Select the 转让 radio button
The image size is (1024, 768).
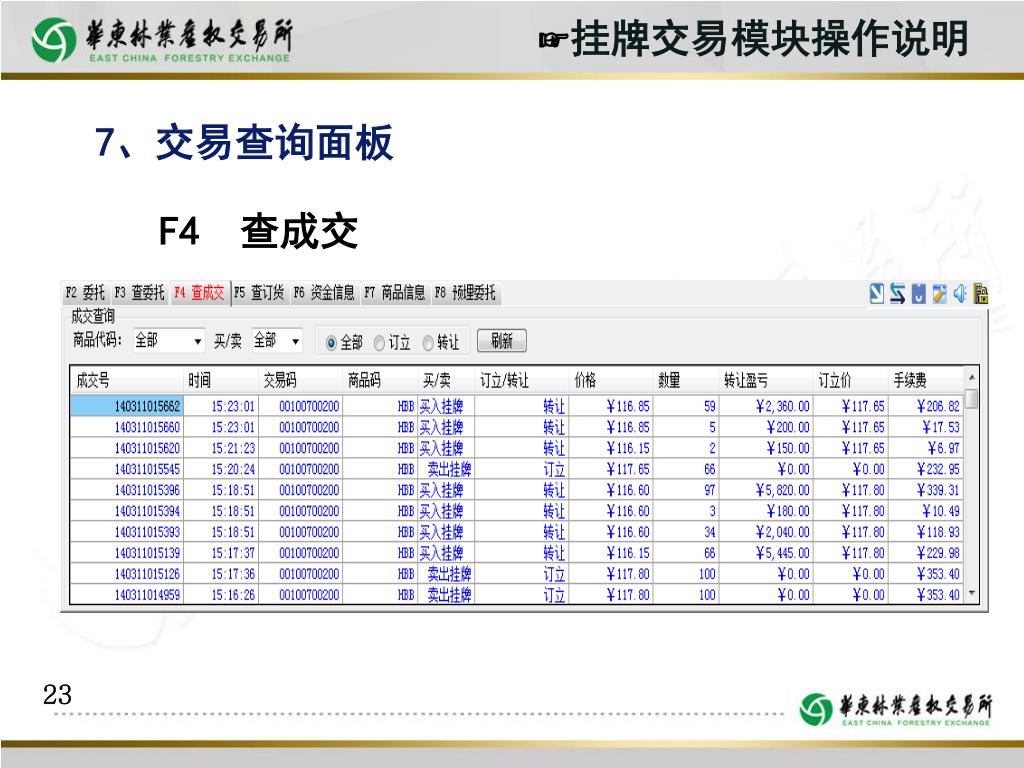428,342
